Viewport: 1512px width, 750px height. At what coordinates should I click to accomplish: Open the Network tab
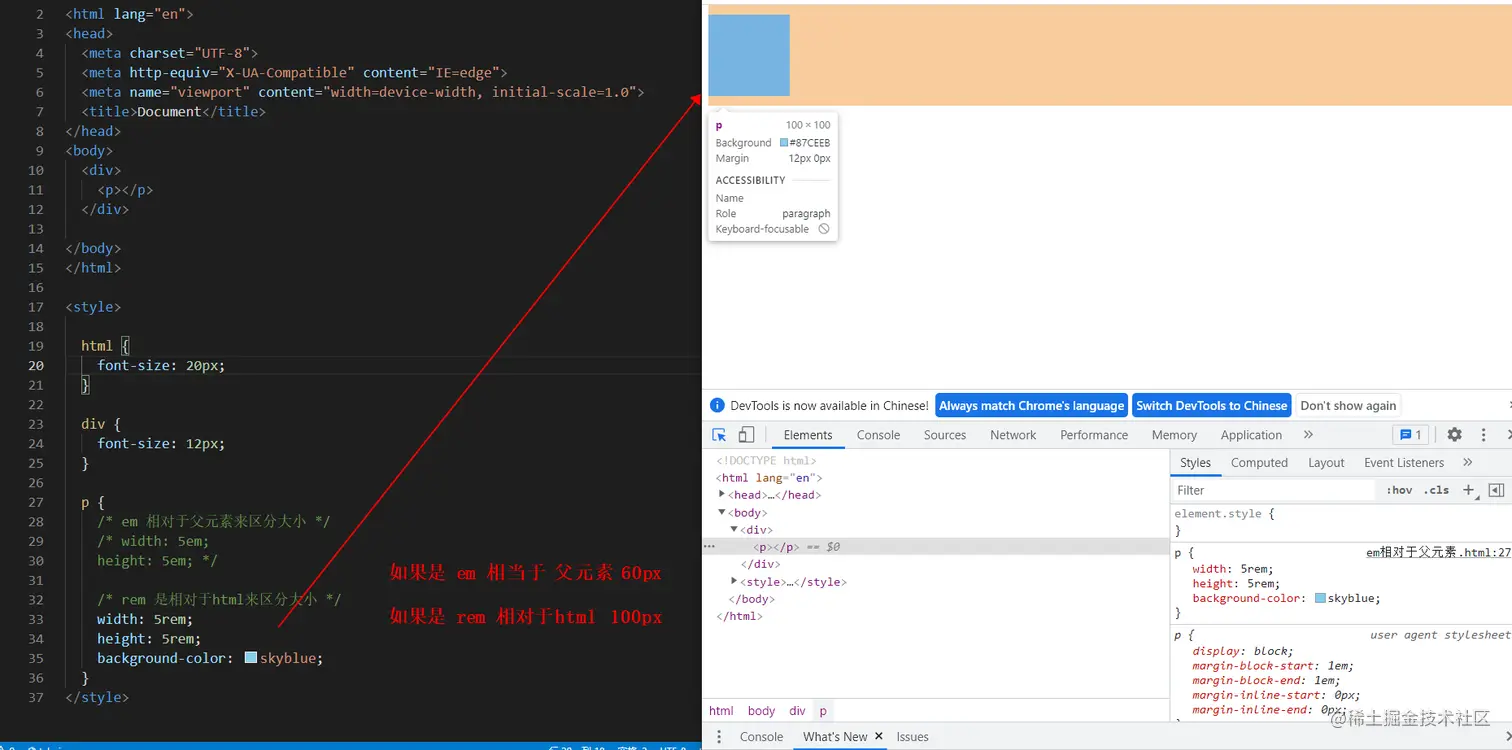(x=1013, y=435)
